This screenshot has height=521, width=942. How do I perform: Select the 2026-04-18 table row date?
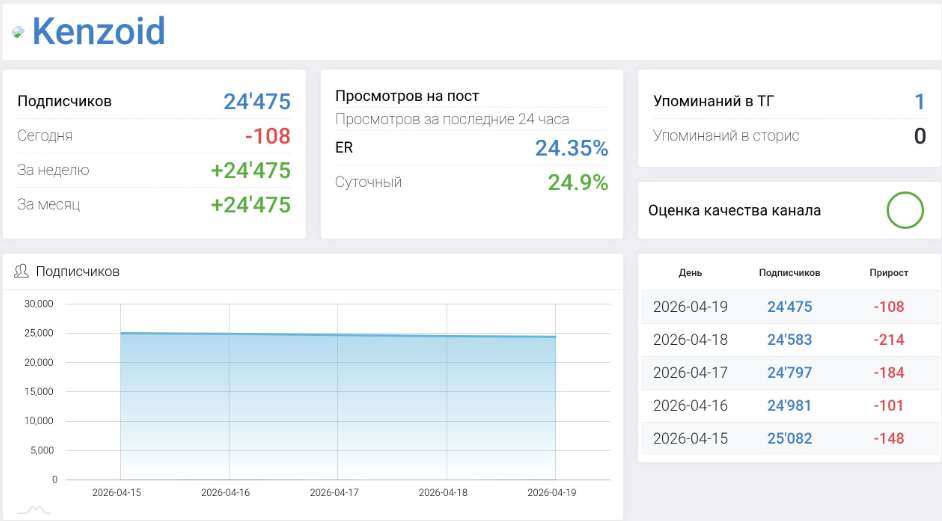[x=690, y=340]
